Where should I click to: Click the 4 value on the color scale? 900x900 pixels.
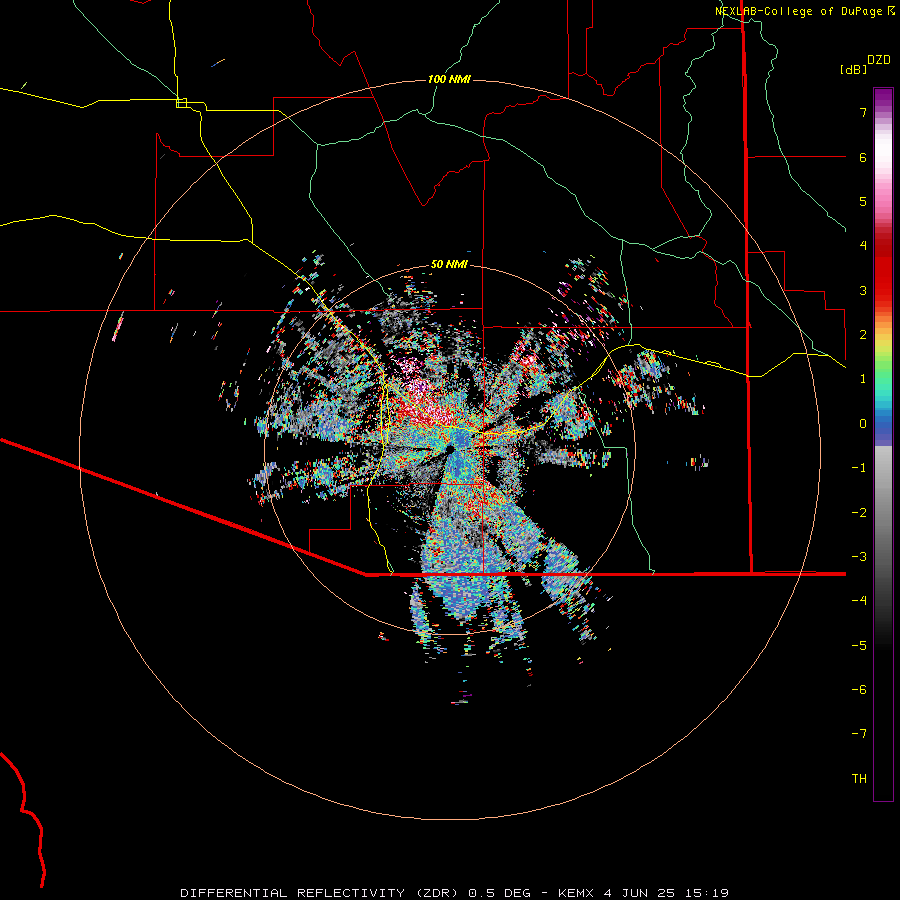[863, 246]
